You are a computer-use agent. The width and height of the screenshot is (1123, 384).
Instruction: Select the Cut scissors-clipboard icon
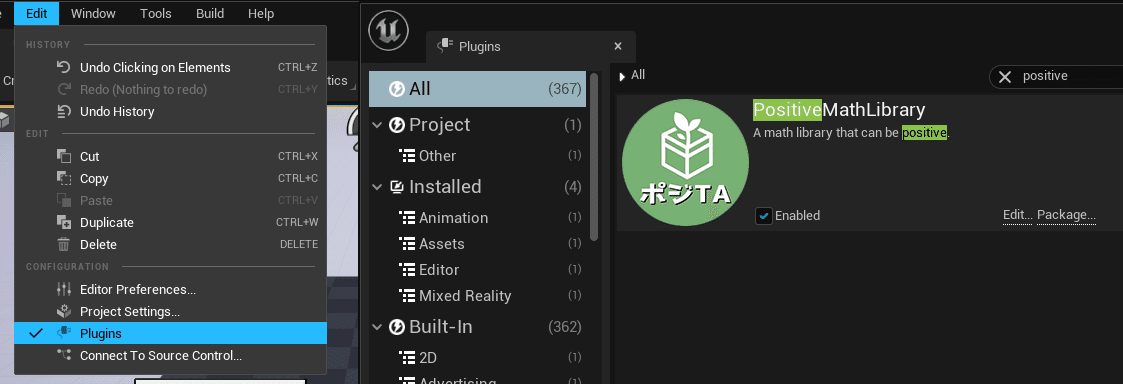tap(64, 156)
